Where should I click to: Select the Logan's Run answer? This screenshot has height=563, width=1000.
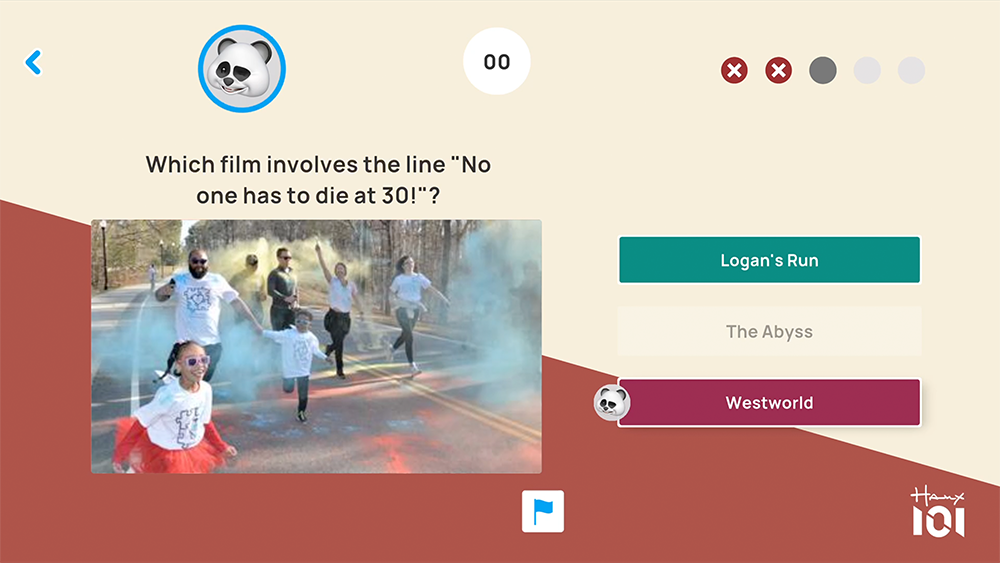(x=769, y=260)
